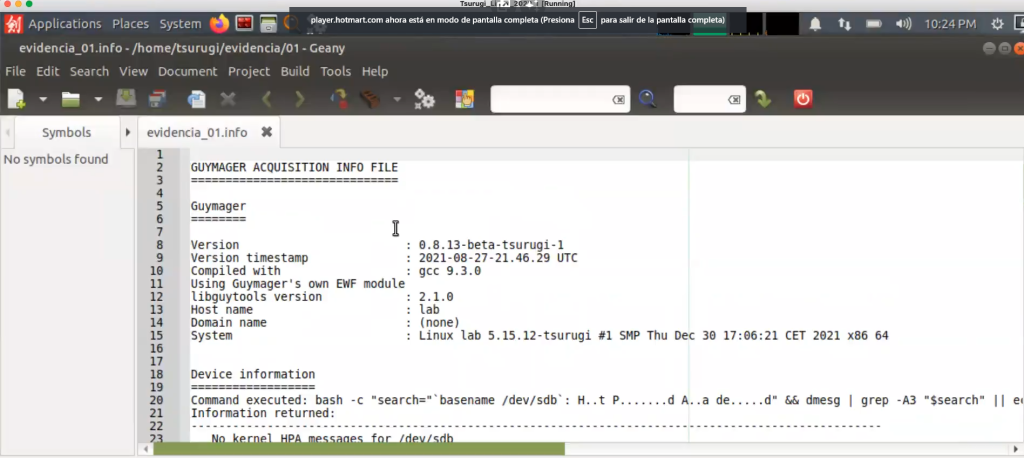This screenshot has height=458, width=1024.
Task: Open the volume control tray icon
Action: click(x=903, y=24)
